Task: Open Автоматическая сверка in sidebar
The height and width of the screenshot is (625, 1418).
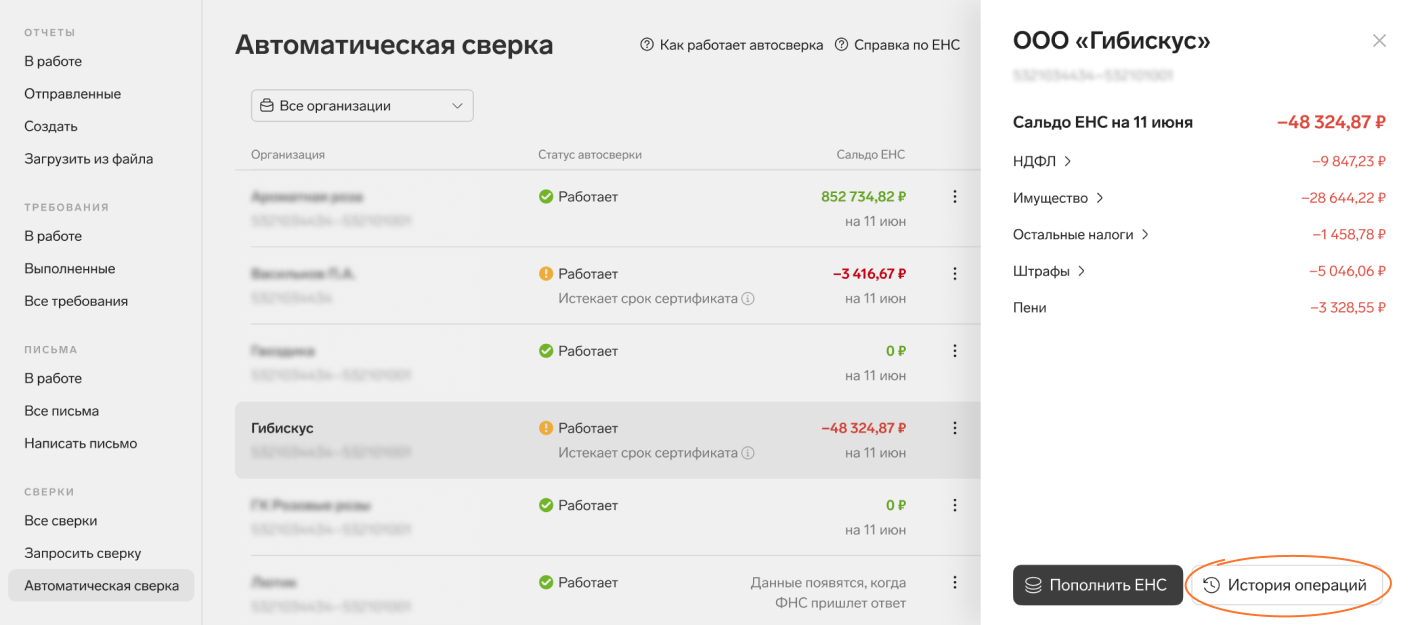Action: [x=101, y=586]
